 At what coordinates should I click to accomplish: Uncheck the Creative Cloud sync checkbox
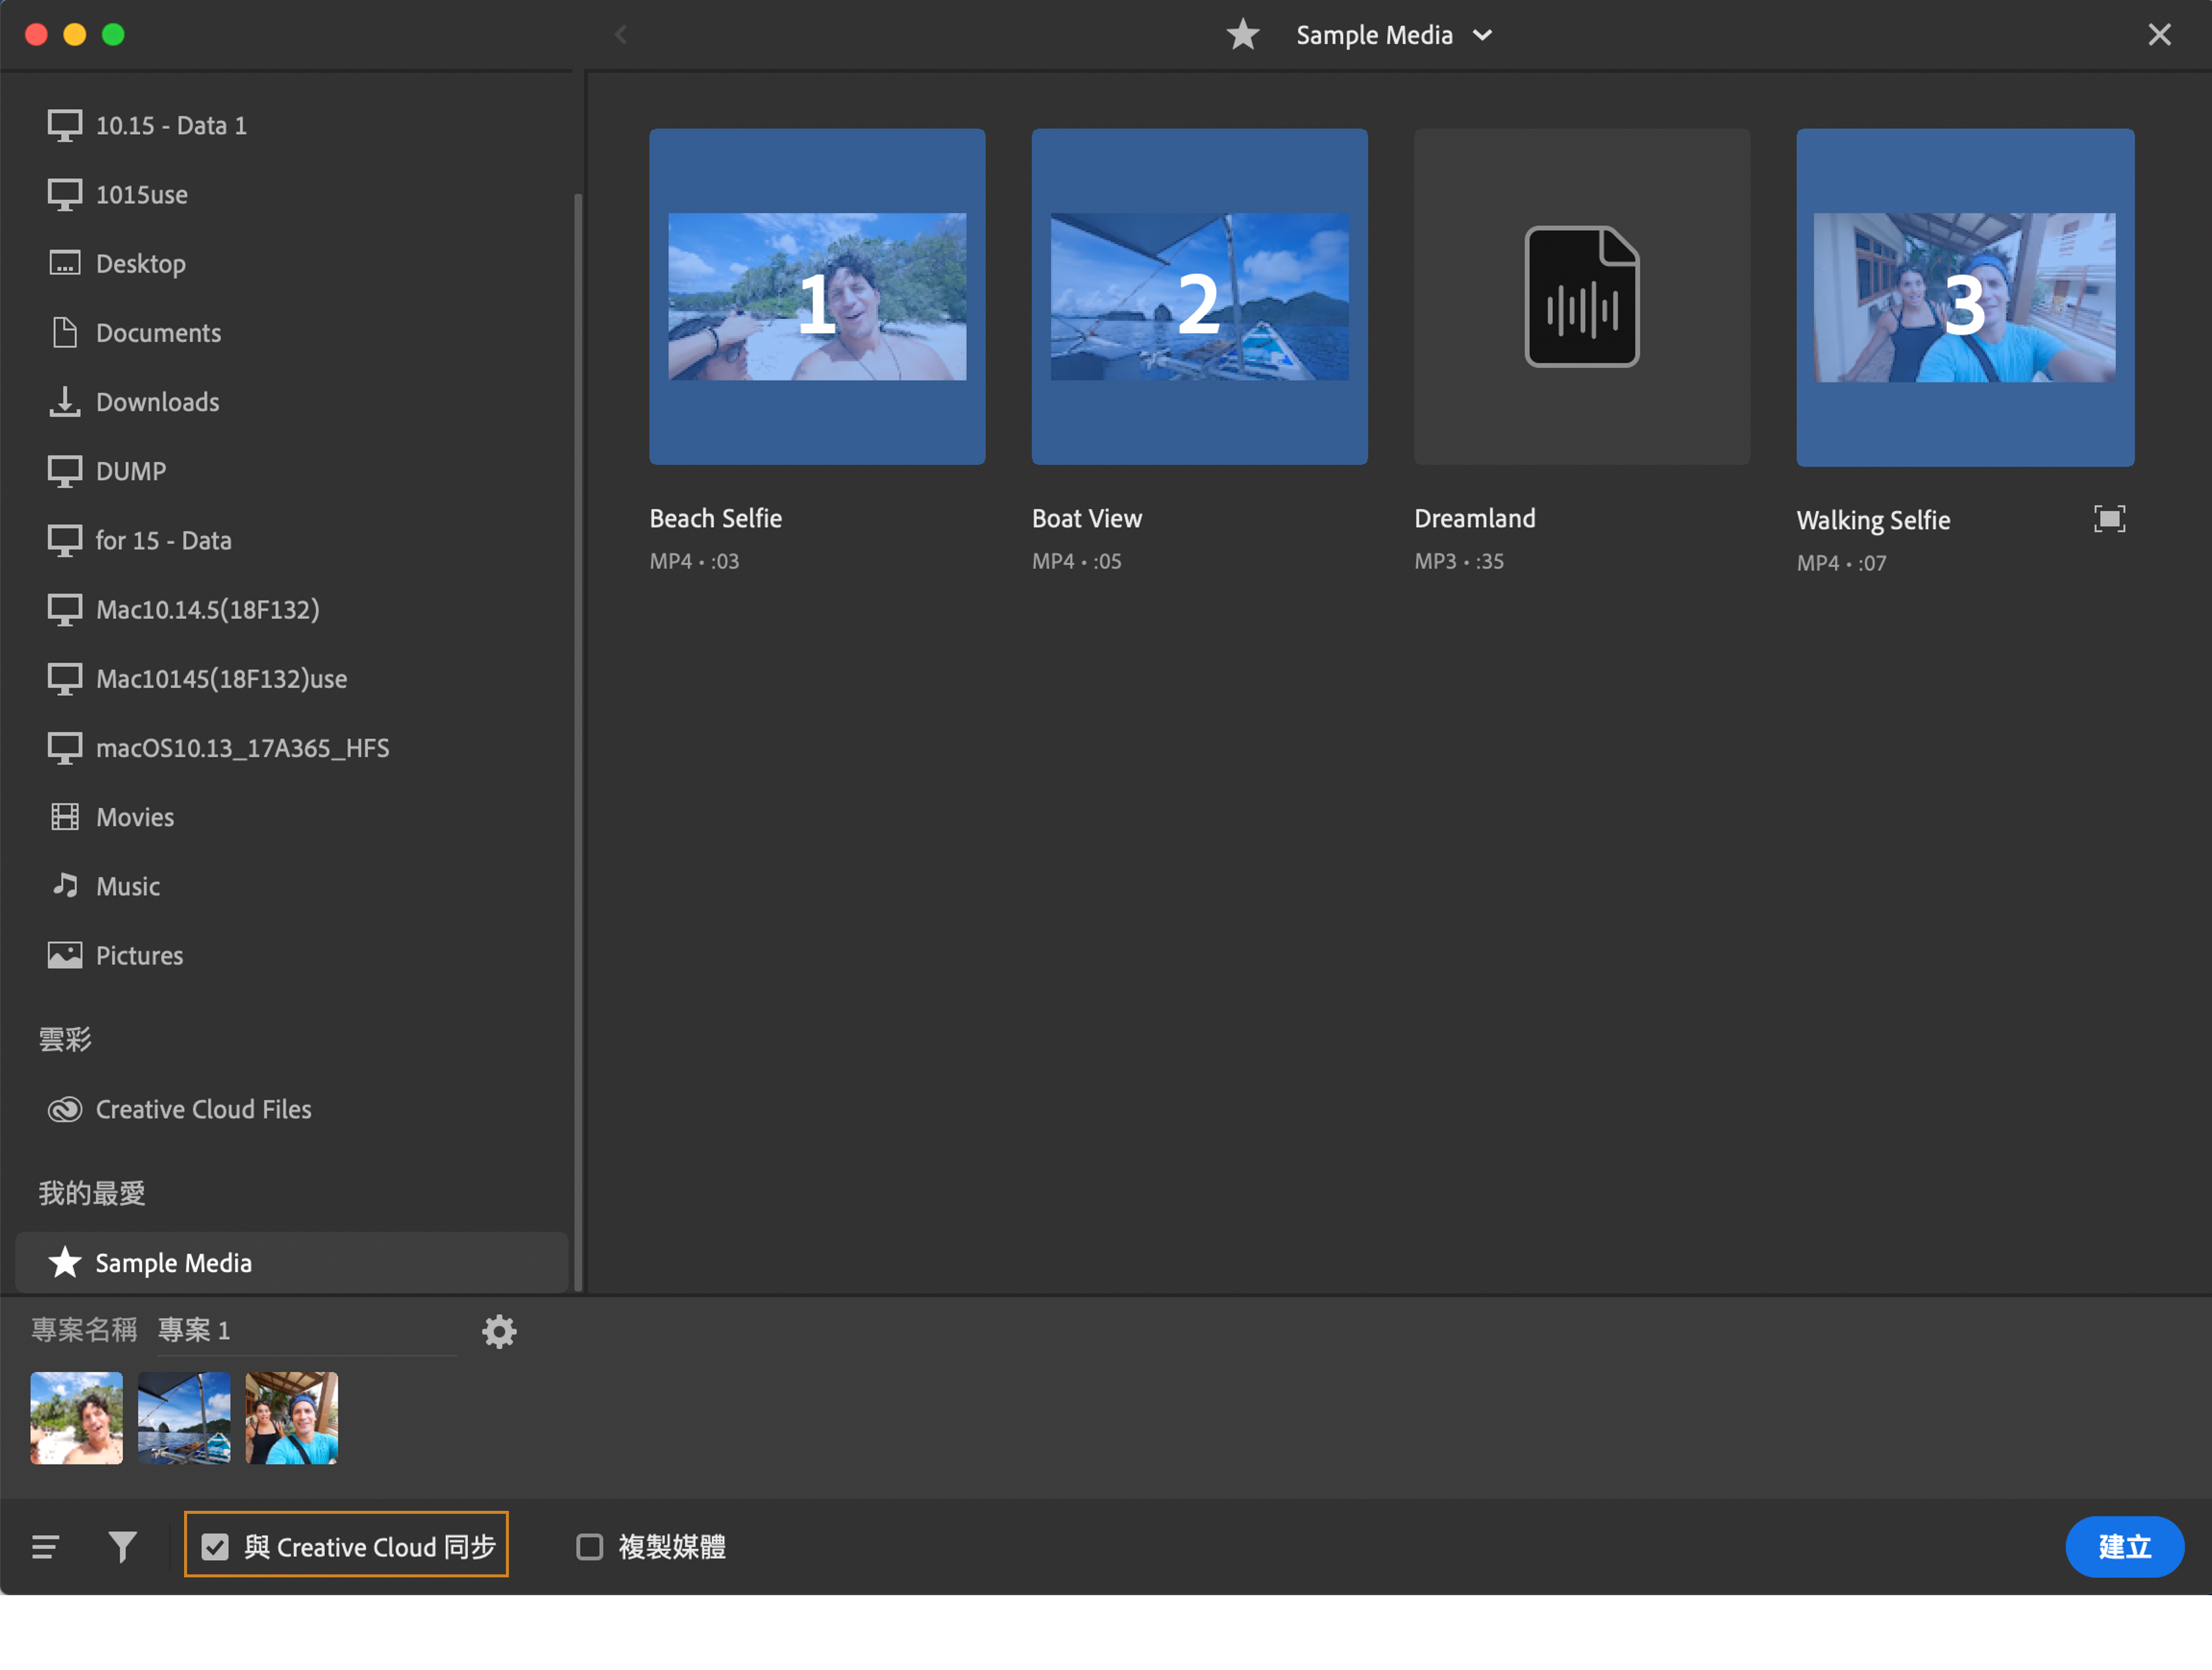coord(215,1546)
